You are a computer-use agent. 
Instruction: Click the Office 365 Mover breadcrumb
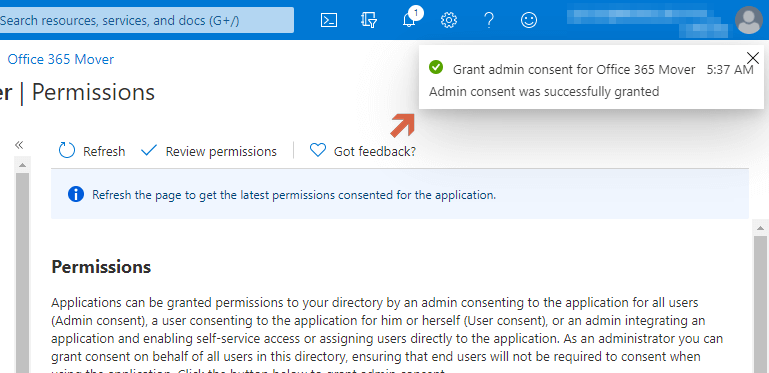(61, 59)
